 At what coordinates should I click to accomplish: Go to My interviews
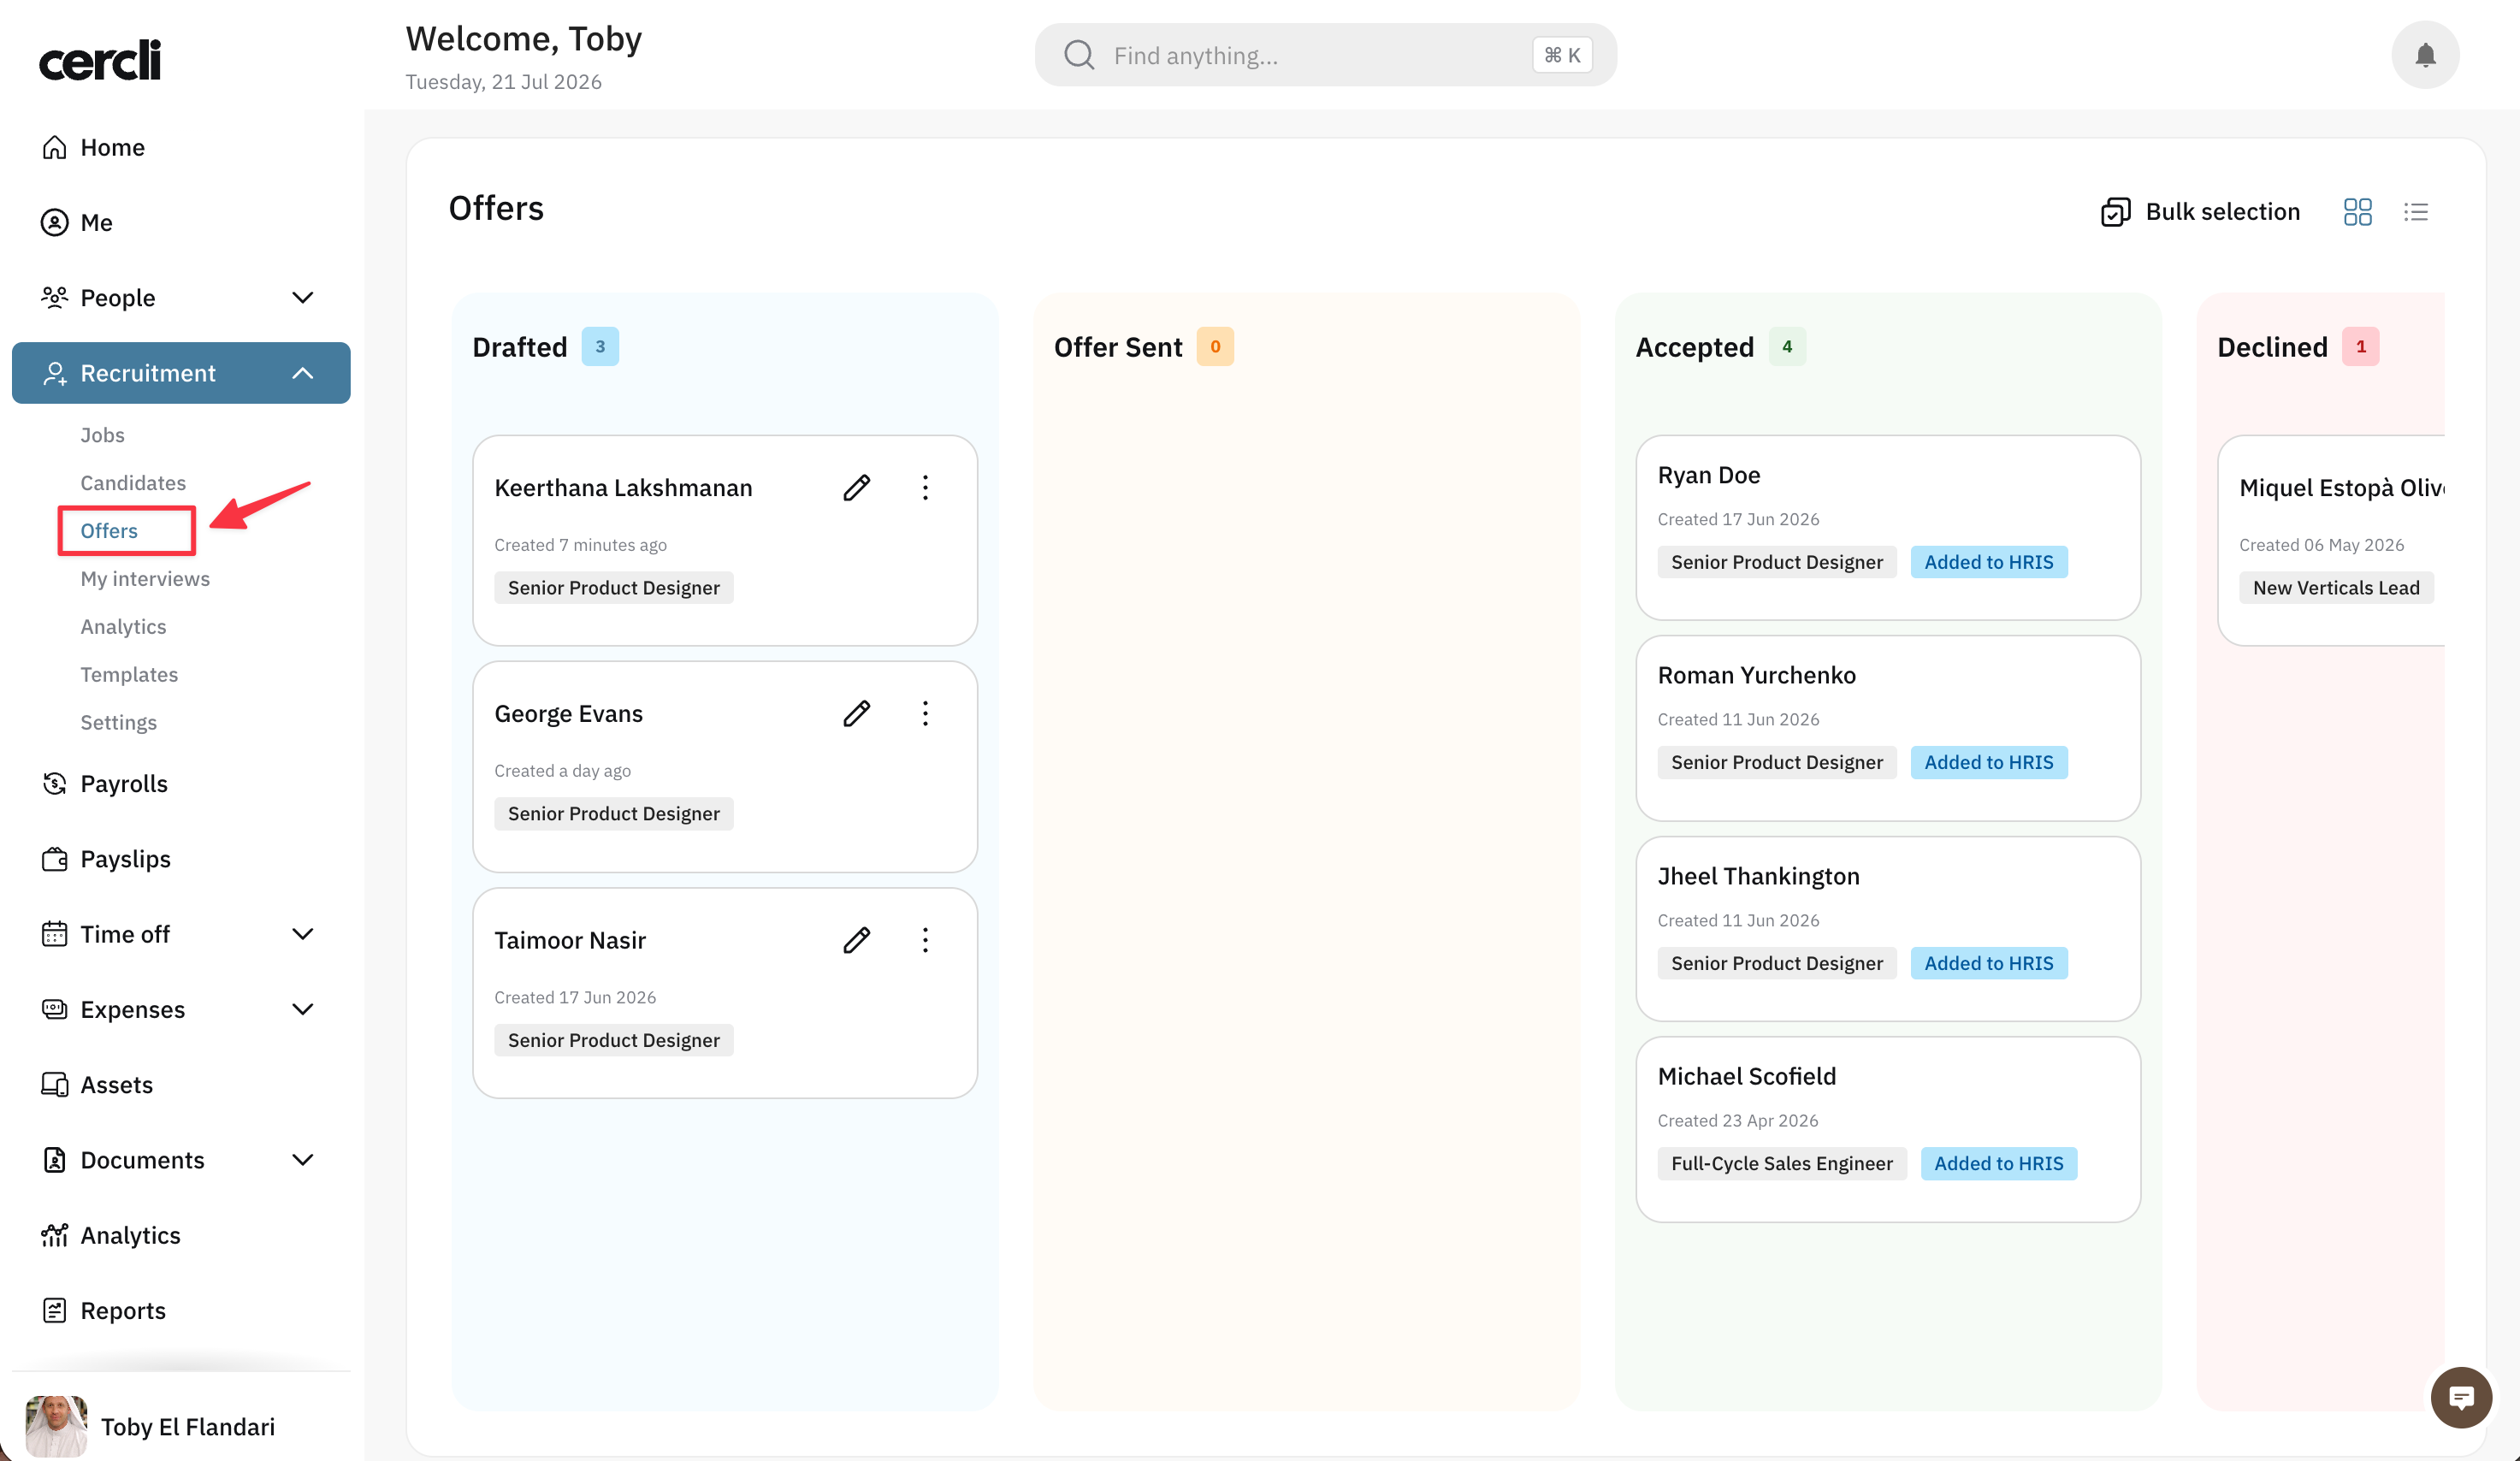click(x=145, y=579)
